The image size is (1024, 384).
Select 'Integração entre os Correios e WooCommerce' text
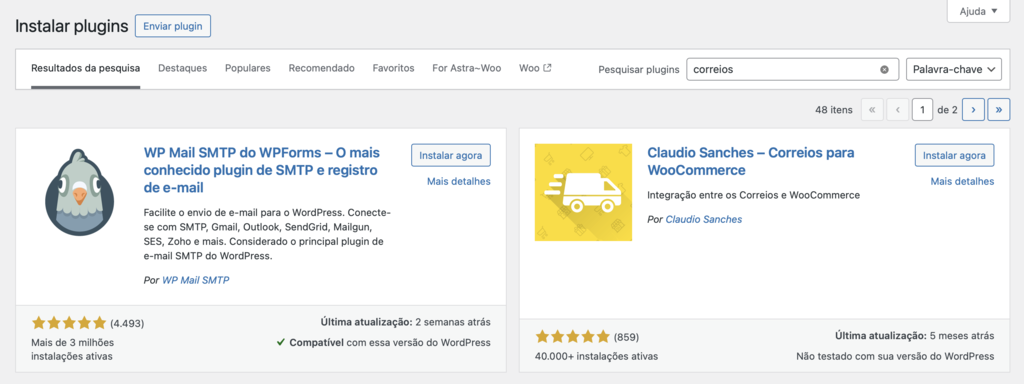click(754, 195)
